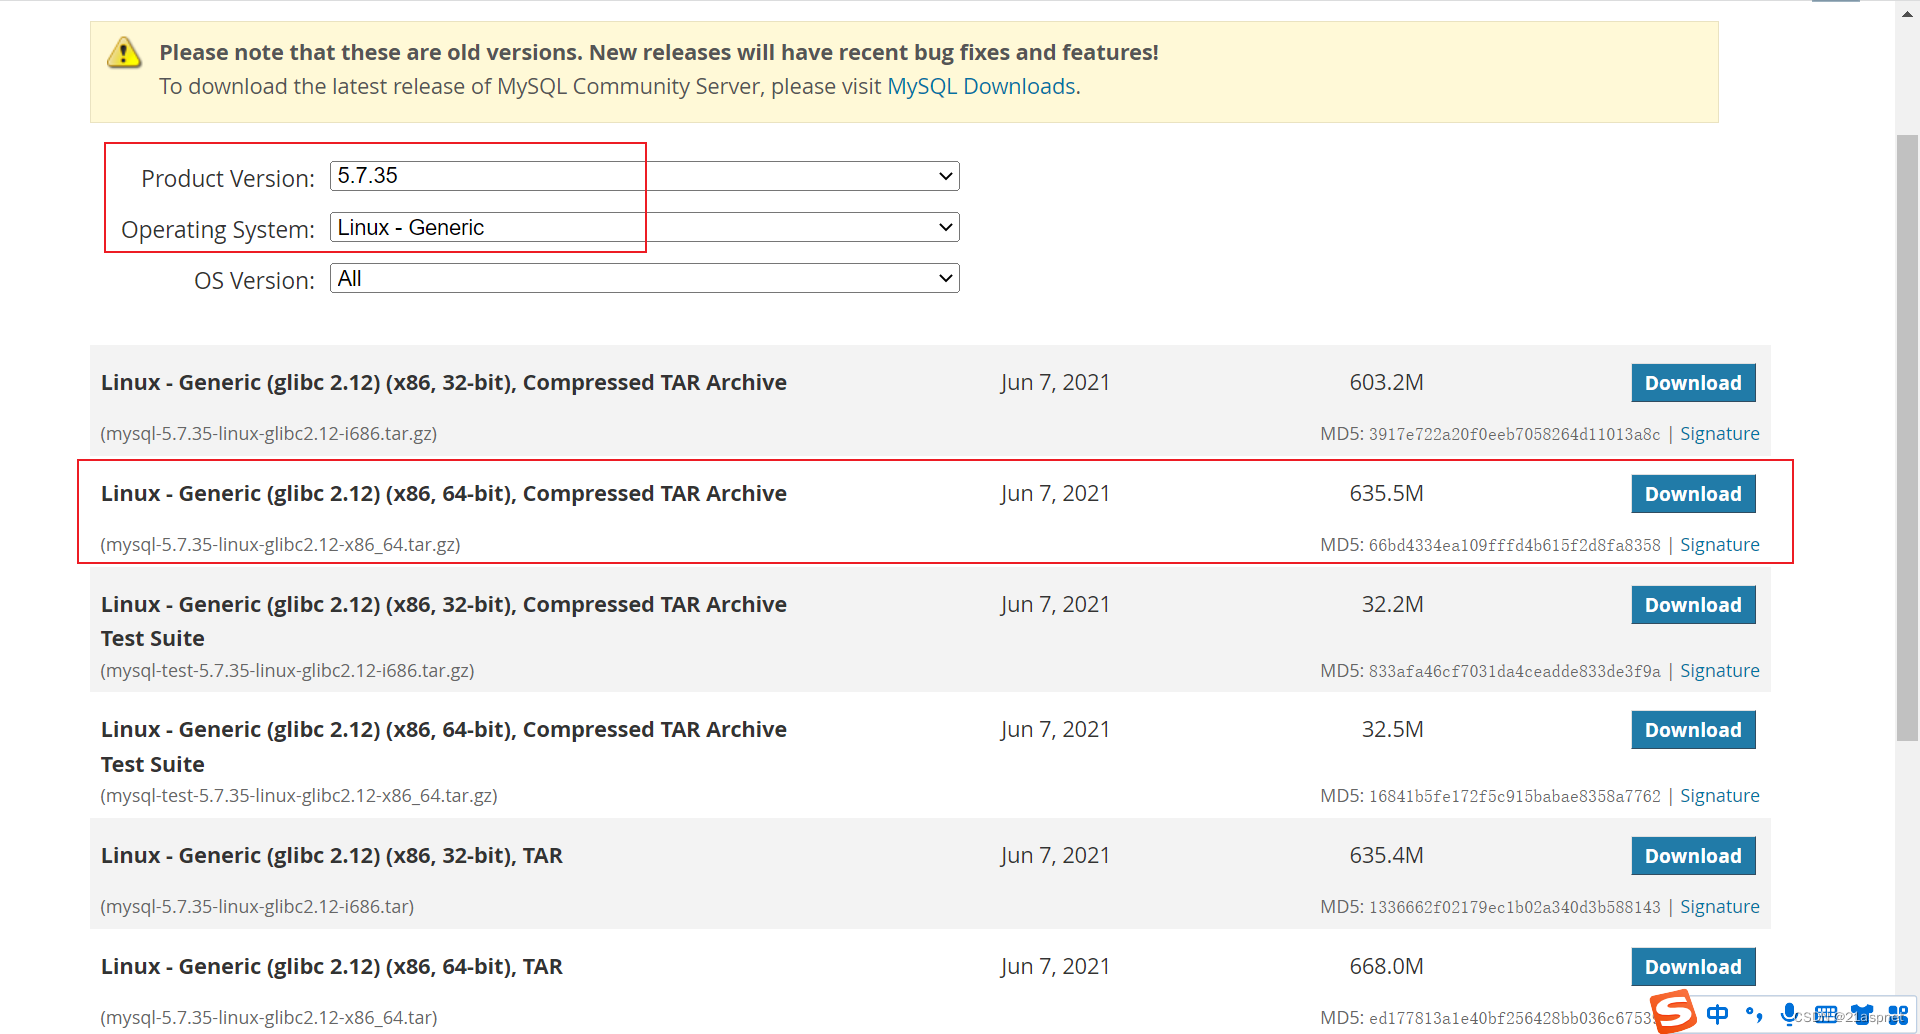Open Signature for mysql-test x86_64.tar.gz
The height and width of the screenshot is (1034, 1920).
[1719, 796]
